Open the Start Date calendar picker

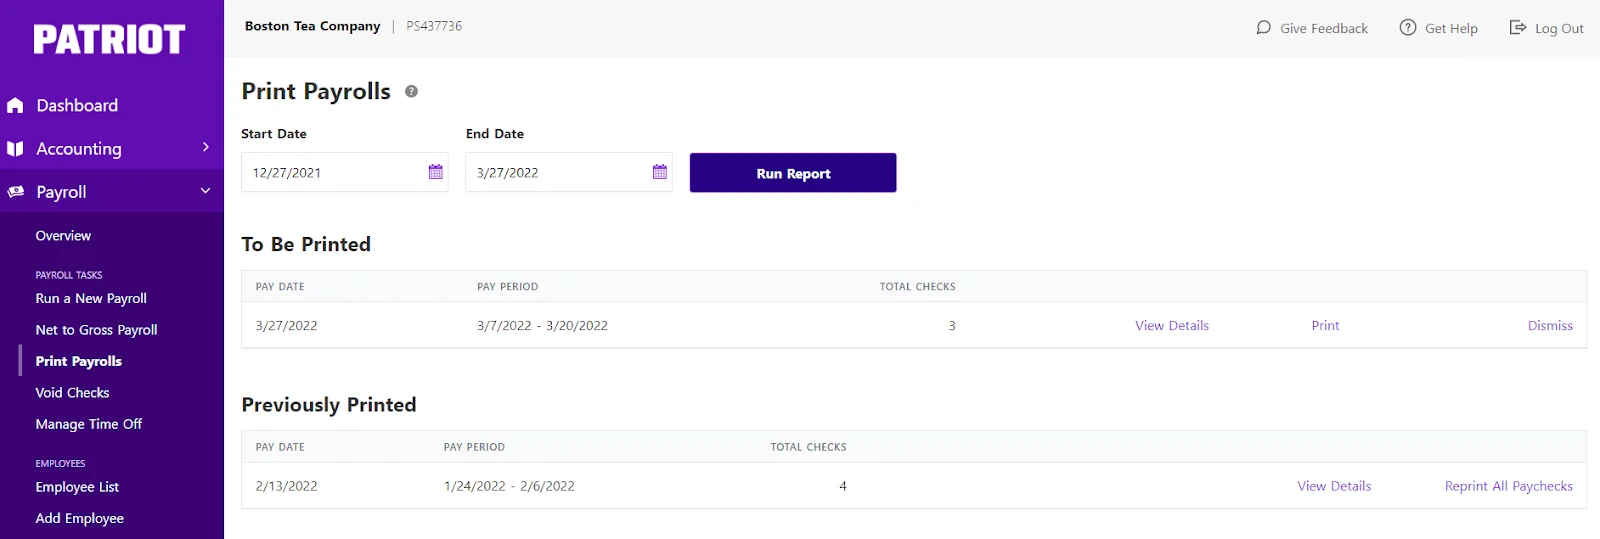click(x=436, y=172)
